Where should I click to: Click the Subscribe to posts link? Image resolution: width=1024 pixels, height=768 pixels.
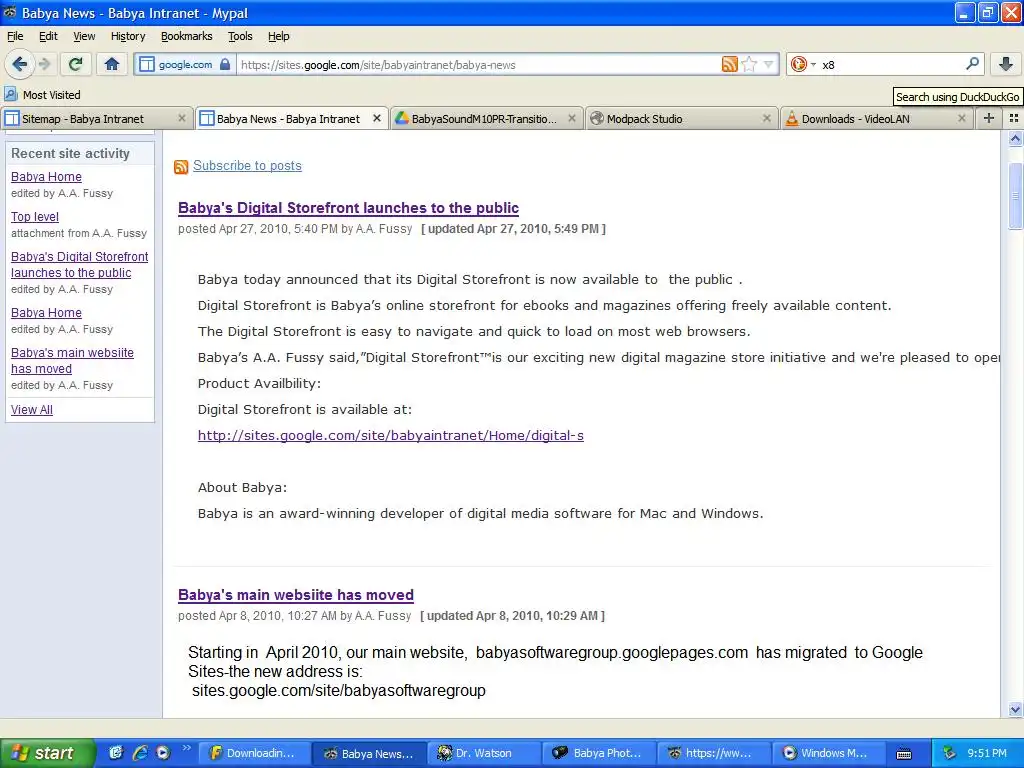247,166
